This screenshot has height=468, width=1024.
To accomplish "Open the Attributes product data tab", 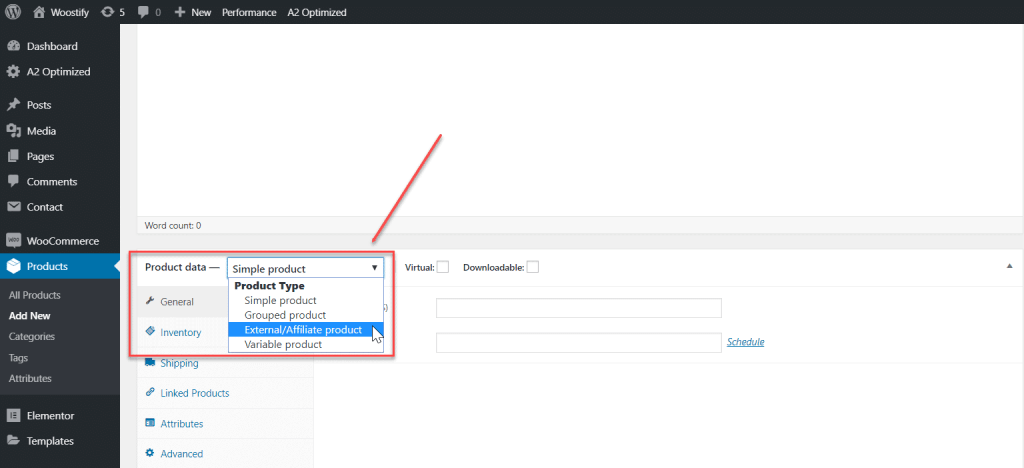I will click(x=181, y=424).
